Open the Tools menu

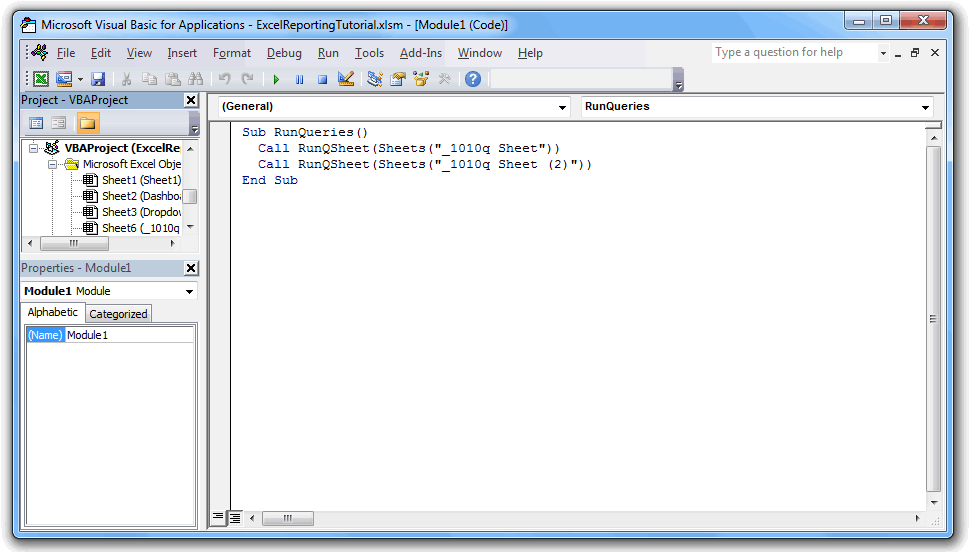[369, 53]
